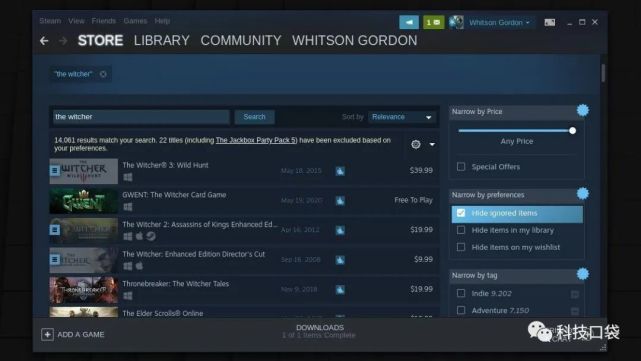
Task: Expand the Whitson Gordon account menu
Action: [x=499, y=22]
